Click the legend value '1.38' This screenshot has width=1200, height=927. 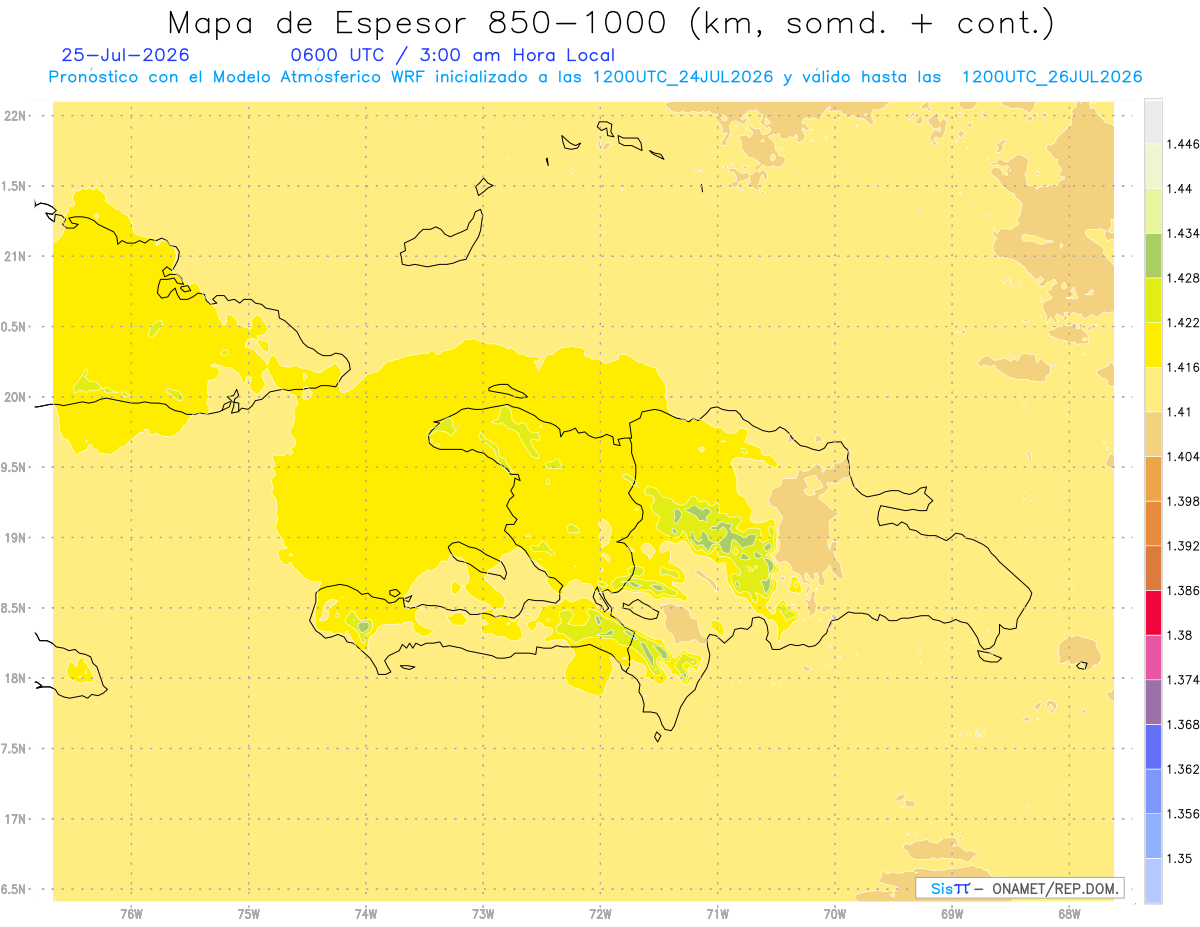tap(1179, 635)
